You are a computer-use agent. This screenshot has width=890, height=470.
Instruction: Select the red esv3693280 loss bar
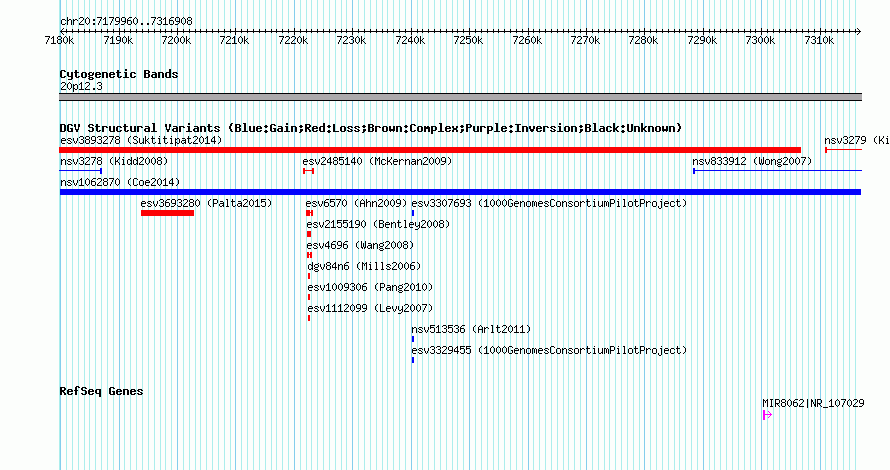167,213
